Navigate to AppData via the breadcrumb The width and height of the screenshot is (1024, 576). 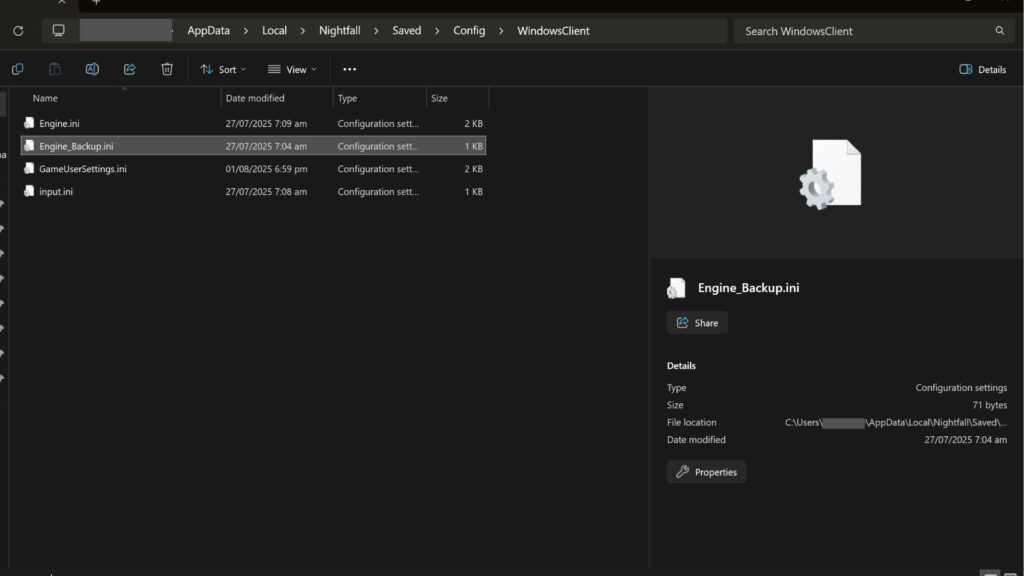point(208,30)
